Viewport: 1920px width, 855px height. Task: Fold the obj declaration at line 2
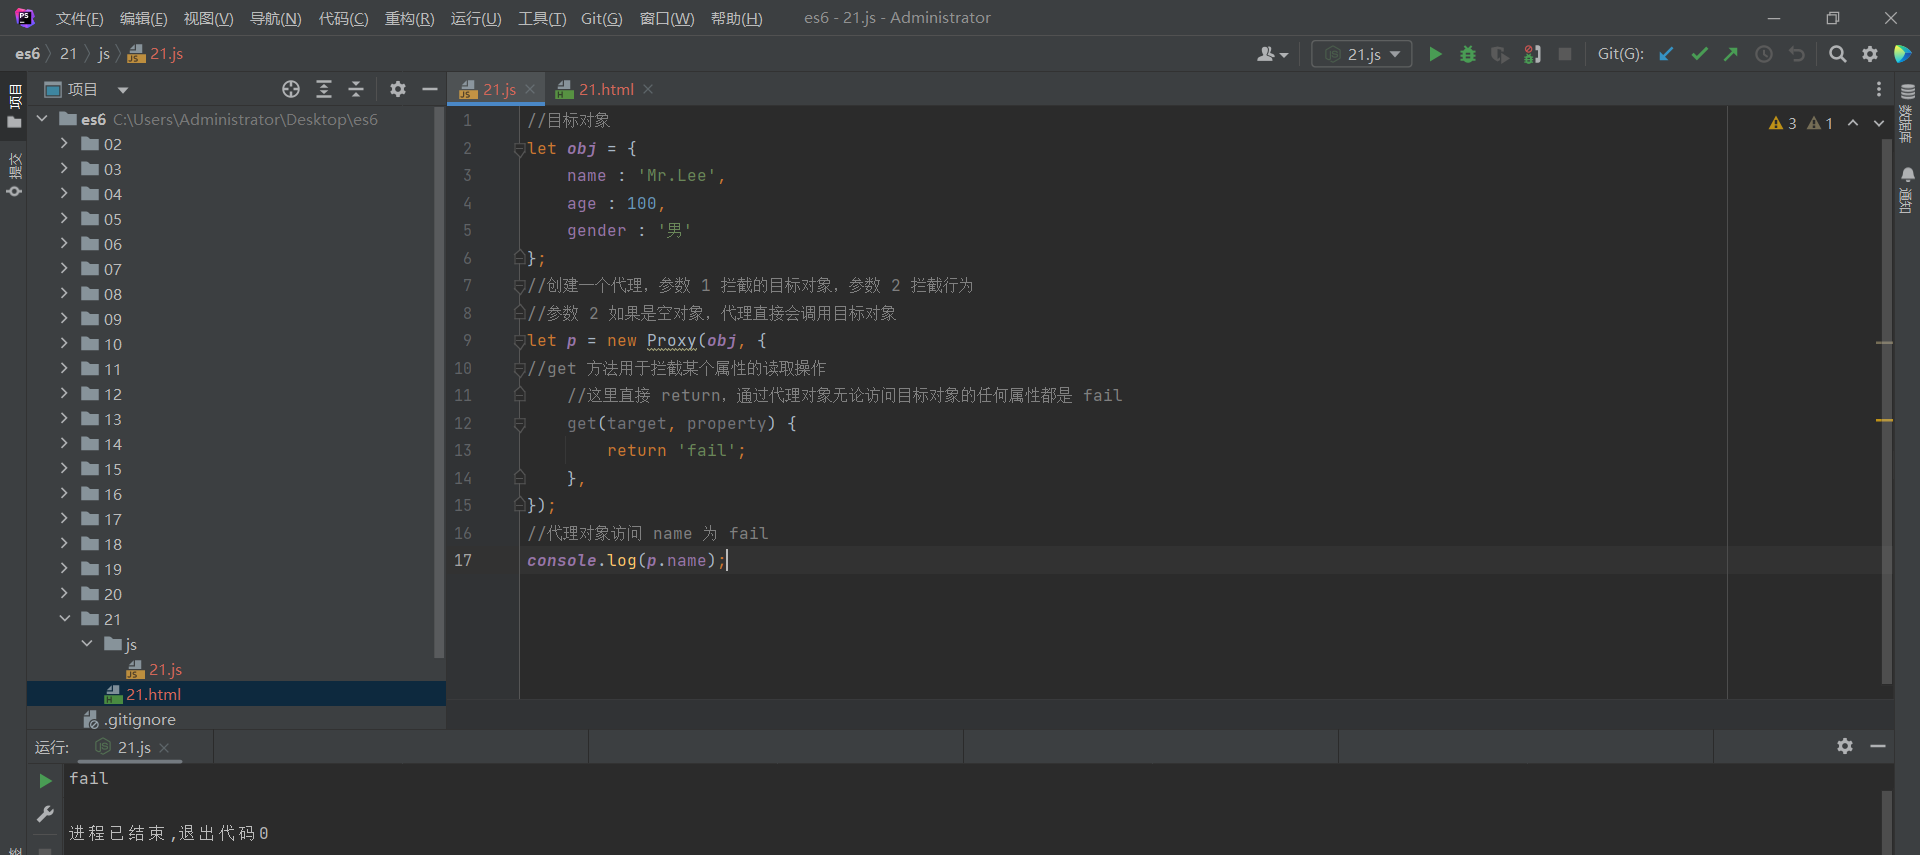pyautogui.click(x=519, y=148)
